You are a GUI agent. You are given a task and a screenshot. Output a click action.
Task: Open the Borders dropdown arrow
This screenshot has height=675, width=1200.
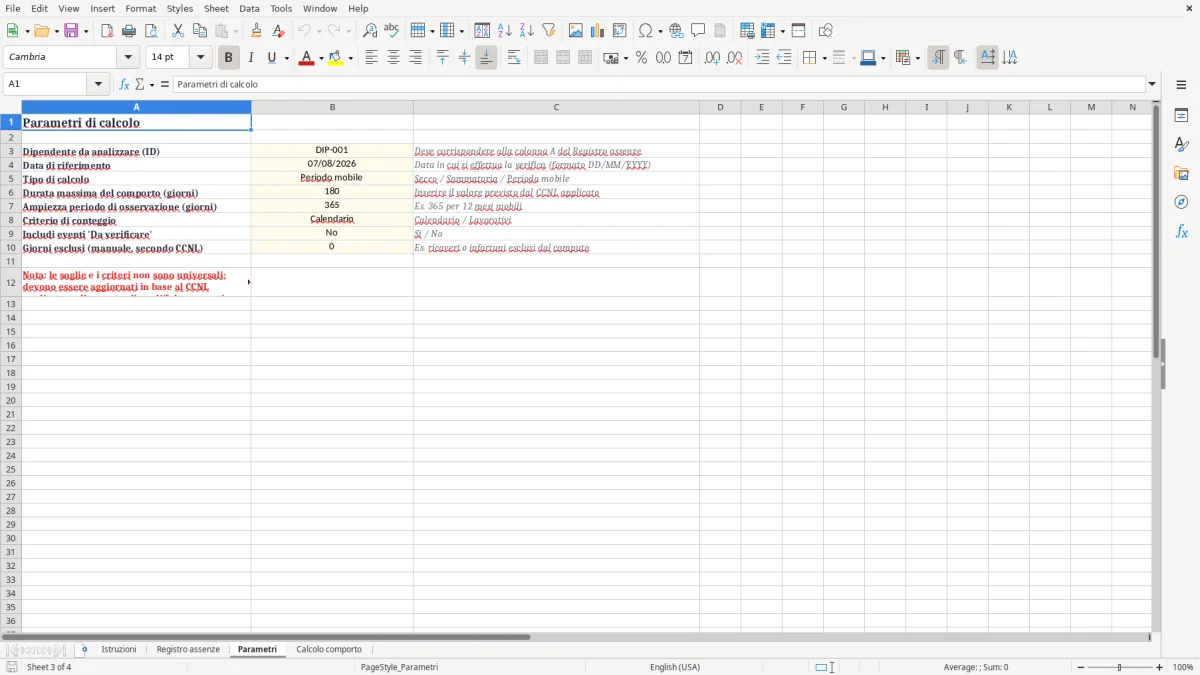(x=824, y=58)
